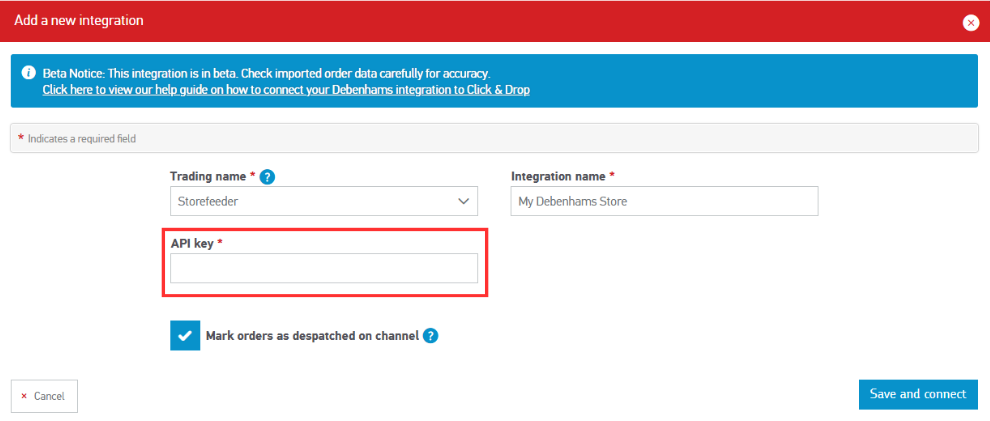
Task: Expand the Trading name chevron arrow
Action: (x=463, y=201)
